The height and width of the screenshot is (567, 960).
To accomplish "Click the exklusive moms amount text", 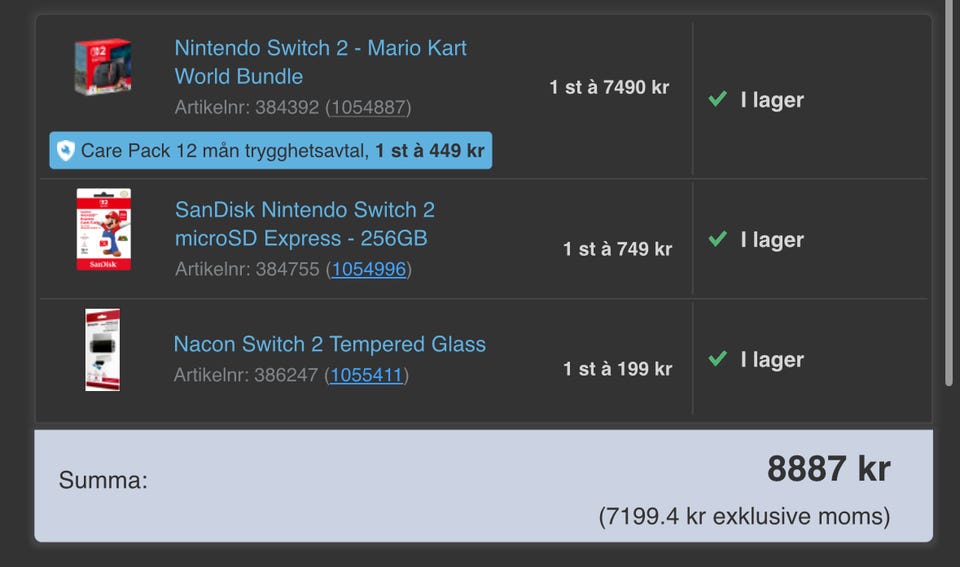I will 744,517.
